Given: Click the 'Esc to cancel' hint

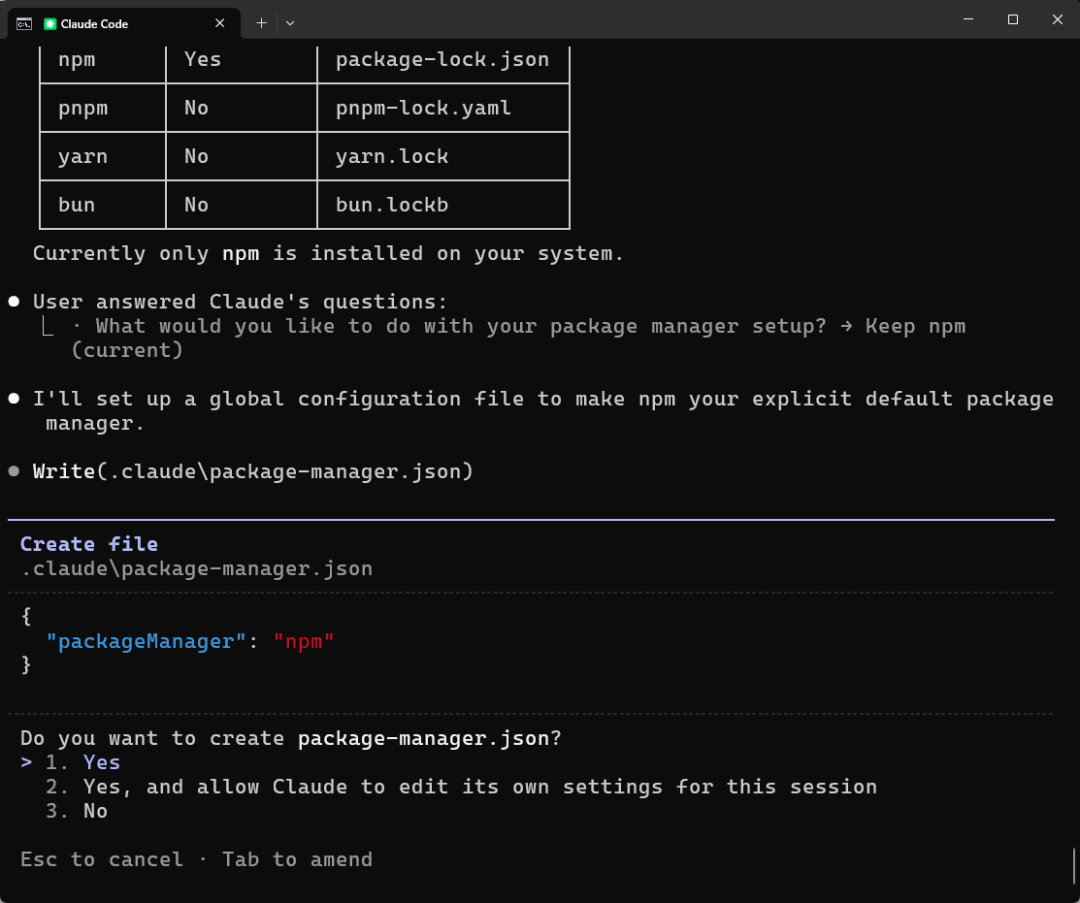Looking at the screenshot, I should (101, 859).
